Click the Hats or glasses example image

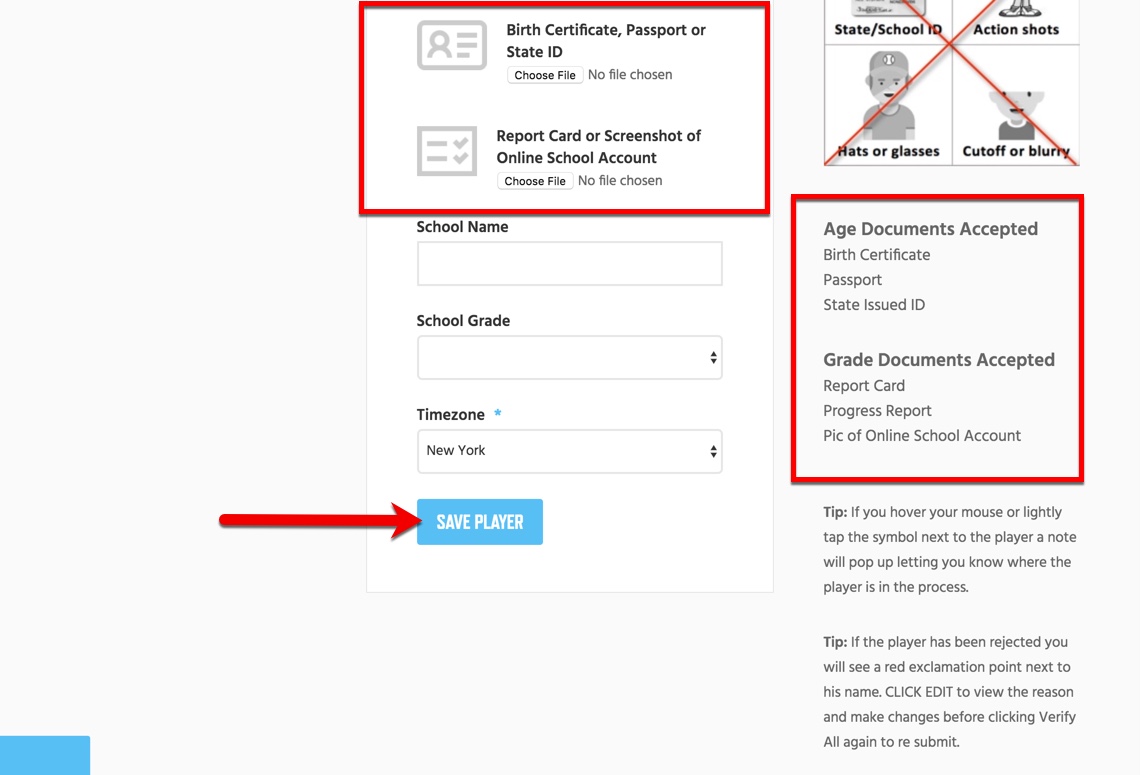888,105
